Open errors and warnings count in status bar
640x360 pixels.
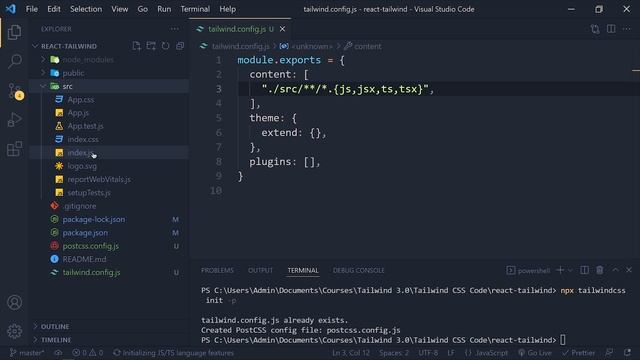[x=88, y=353]
